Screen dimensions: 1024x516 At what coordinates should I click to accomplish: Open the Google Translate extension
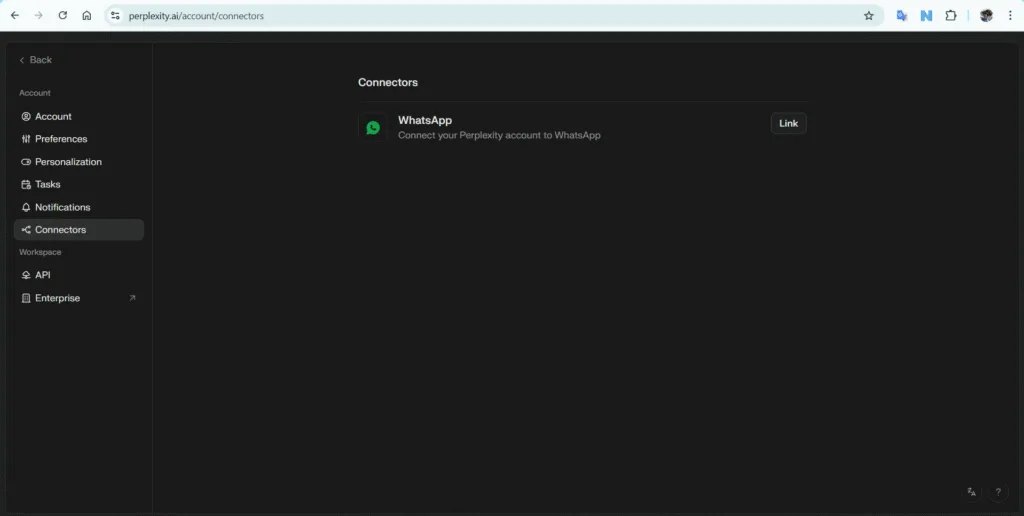click(x=902, y=16)
